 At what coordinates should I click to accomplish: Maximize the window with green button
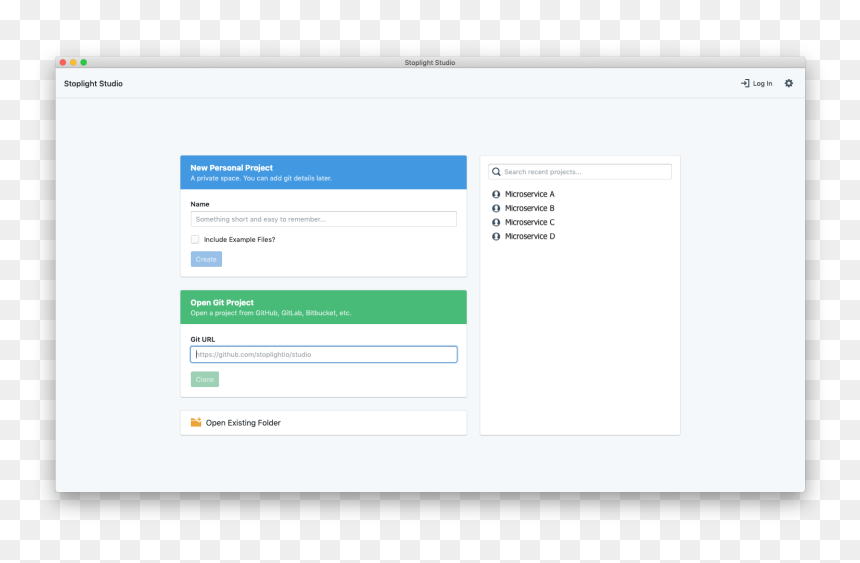coord(84,63)
